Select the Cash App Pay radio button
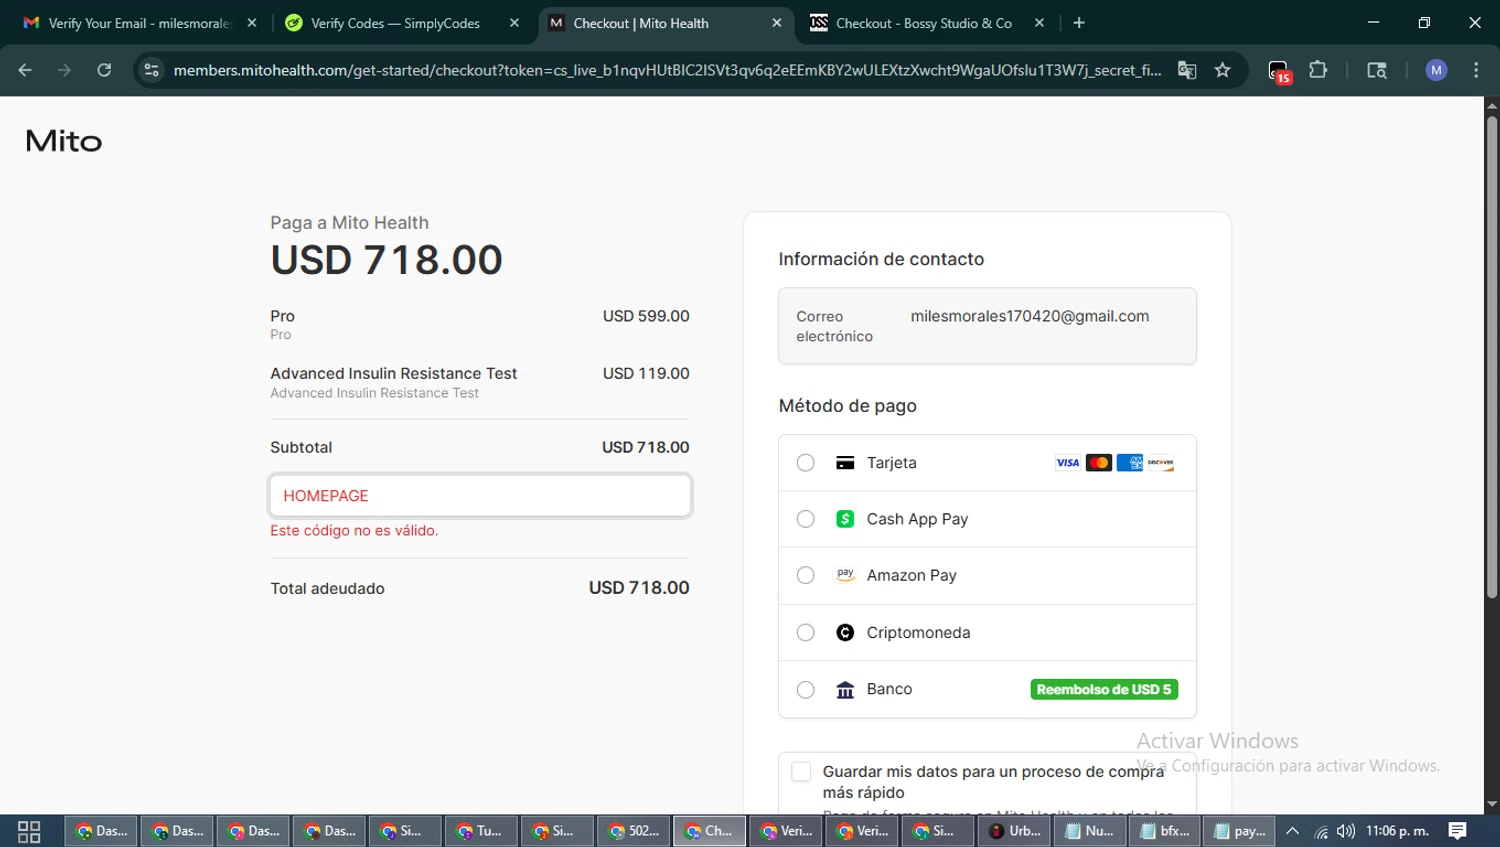Screen dimensions: 1500x847 (805, 519)
